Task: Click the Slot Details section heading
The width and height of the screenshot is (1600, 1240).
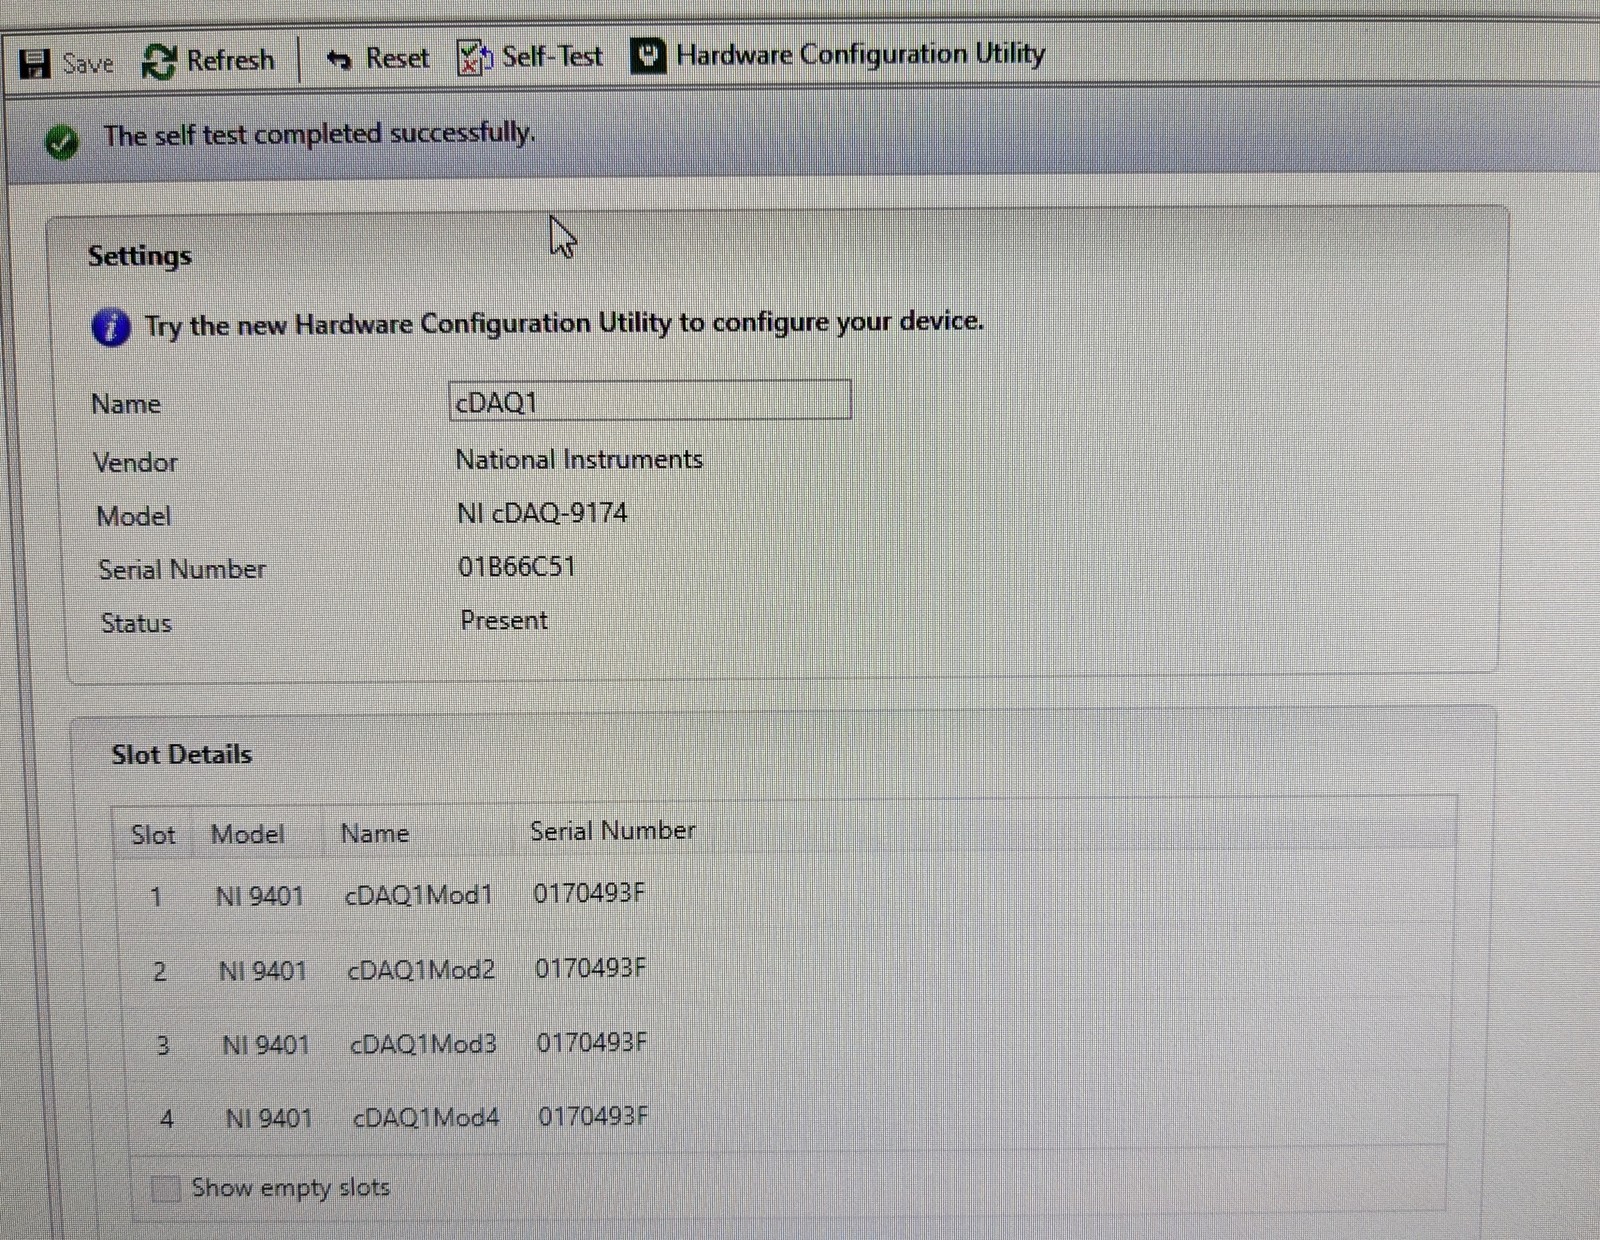Action: 182,755
